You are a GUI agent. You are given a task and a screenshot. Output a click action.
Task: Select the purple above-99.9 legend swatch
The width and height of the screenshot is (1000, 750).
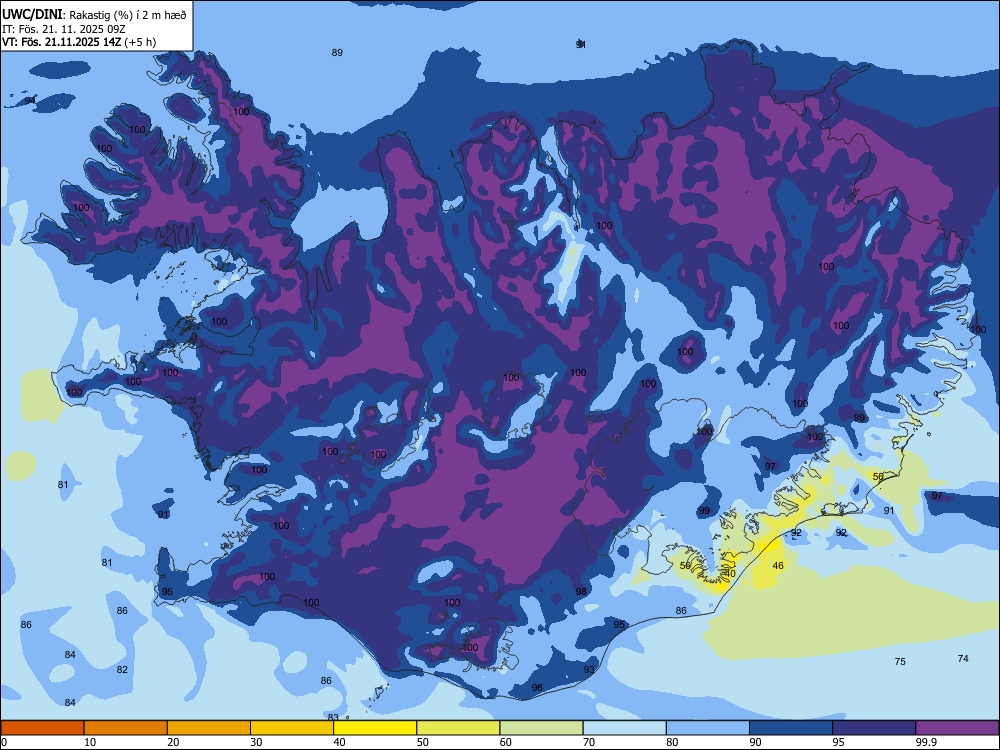coord(957,728)
